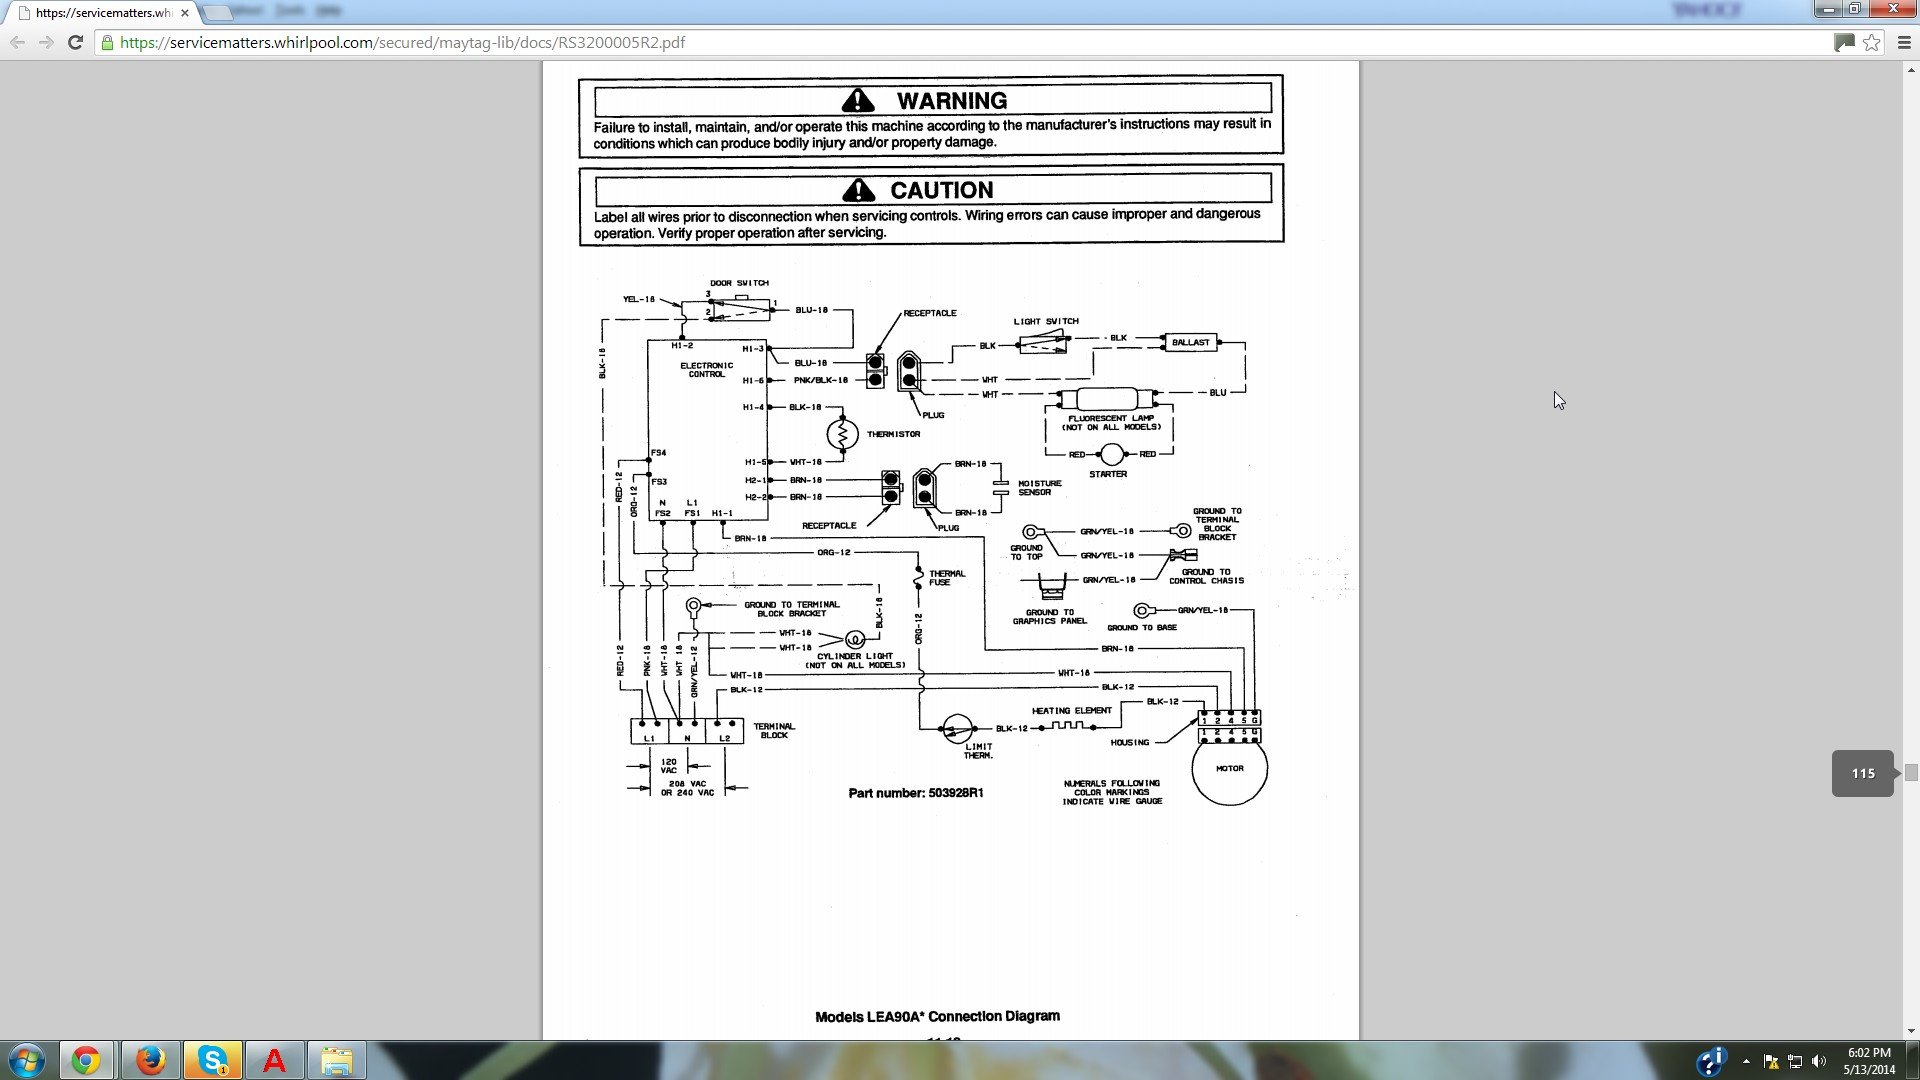Focus the URL address bar
1920x1080 pixels.
tap(960, 42)
